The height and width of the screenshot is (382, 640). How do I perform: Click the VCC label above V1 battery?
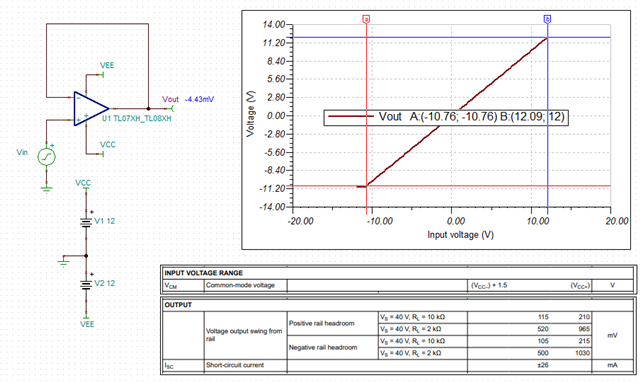(x=83, y=182)
